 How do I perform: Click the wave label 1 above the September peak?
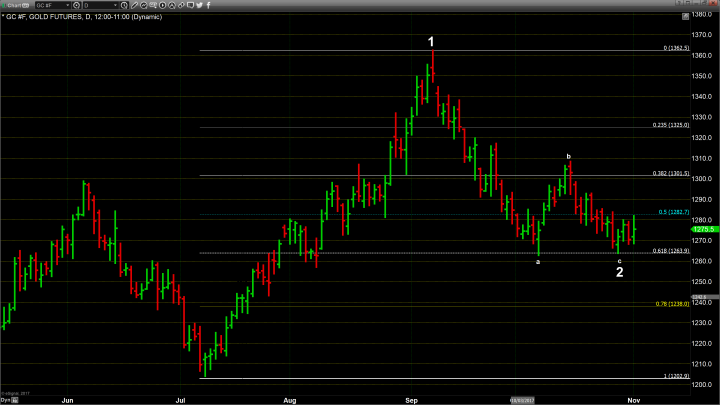point(431,42)
